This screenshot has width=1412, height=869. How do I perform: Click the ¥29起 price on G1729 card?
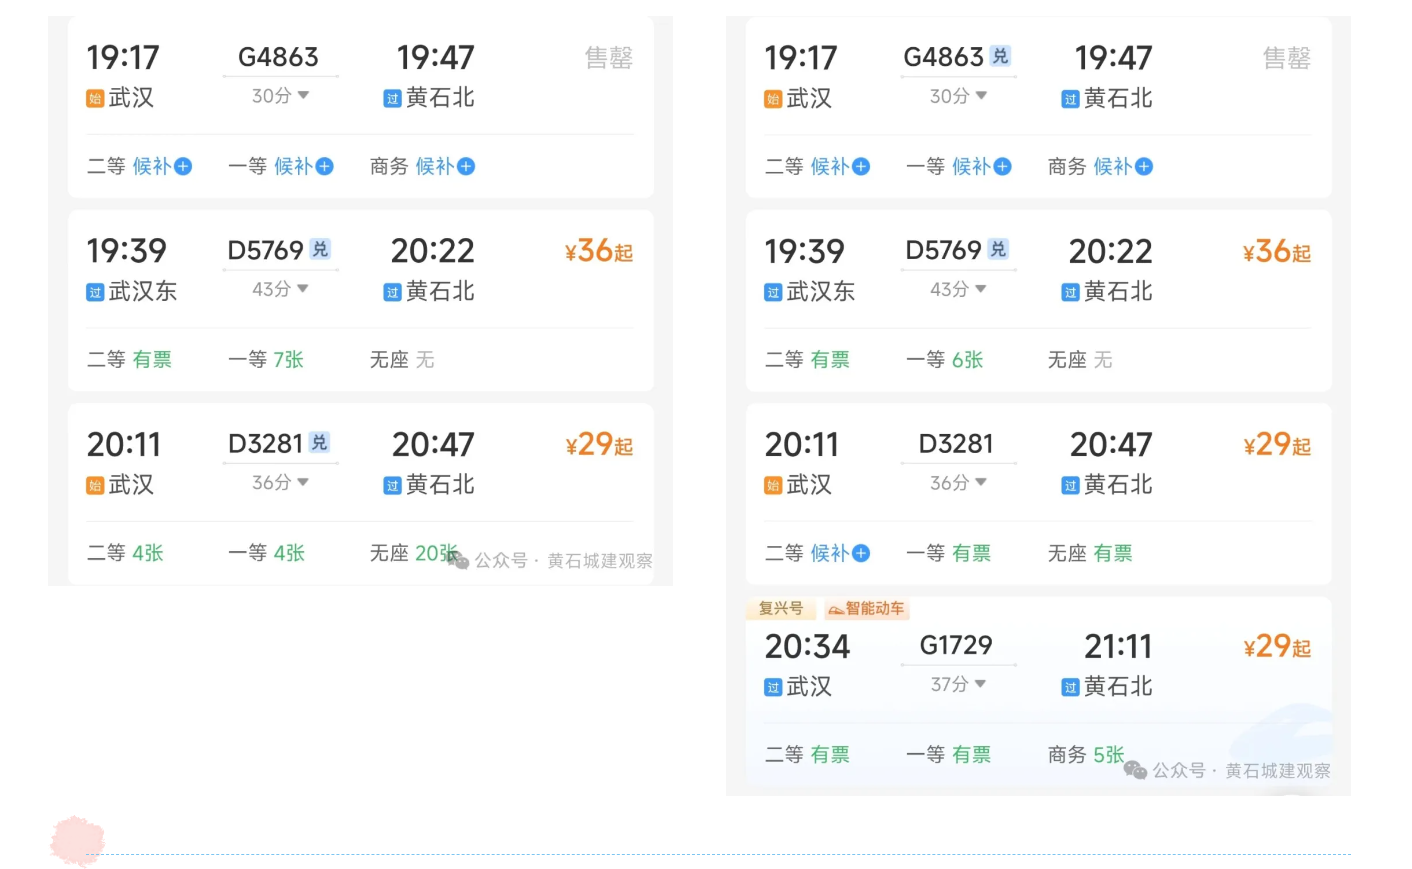click(1276, 647)
